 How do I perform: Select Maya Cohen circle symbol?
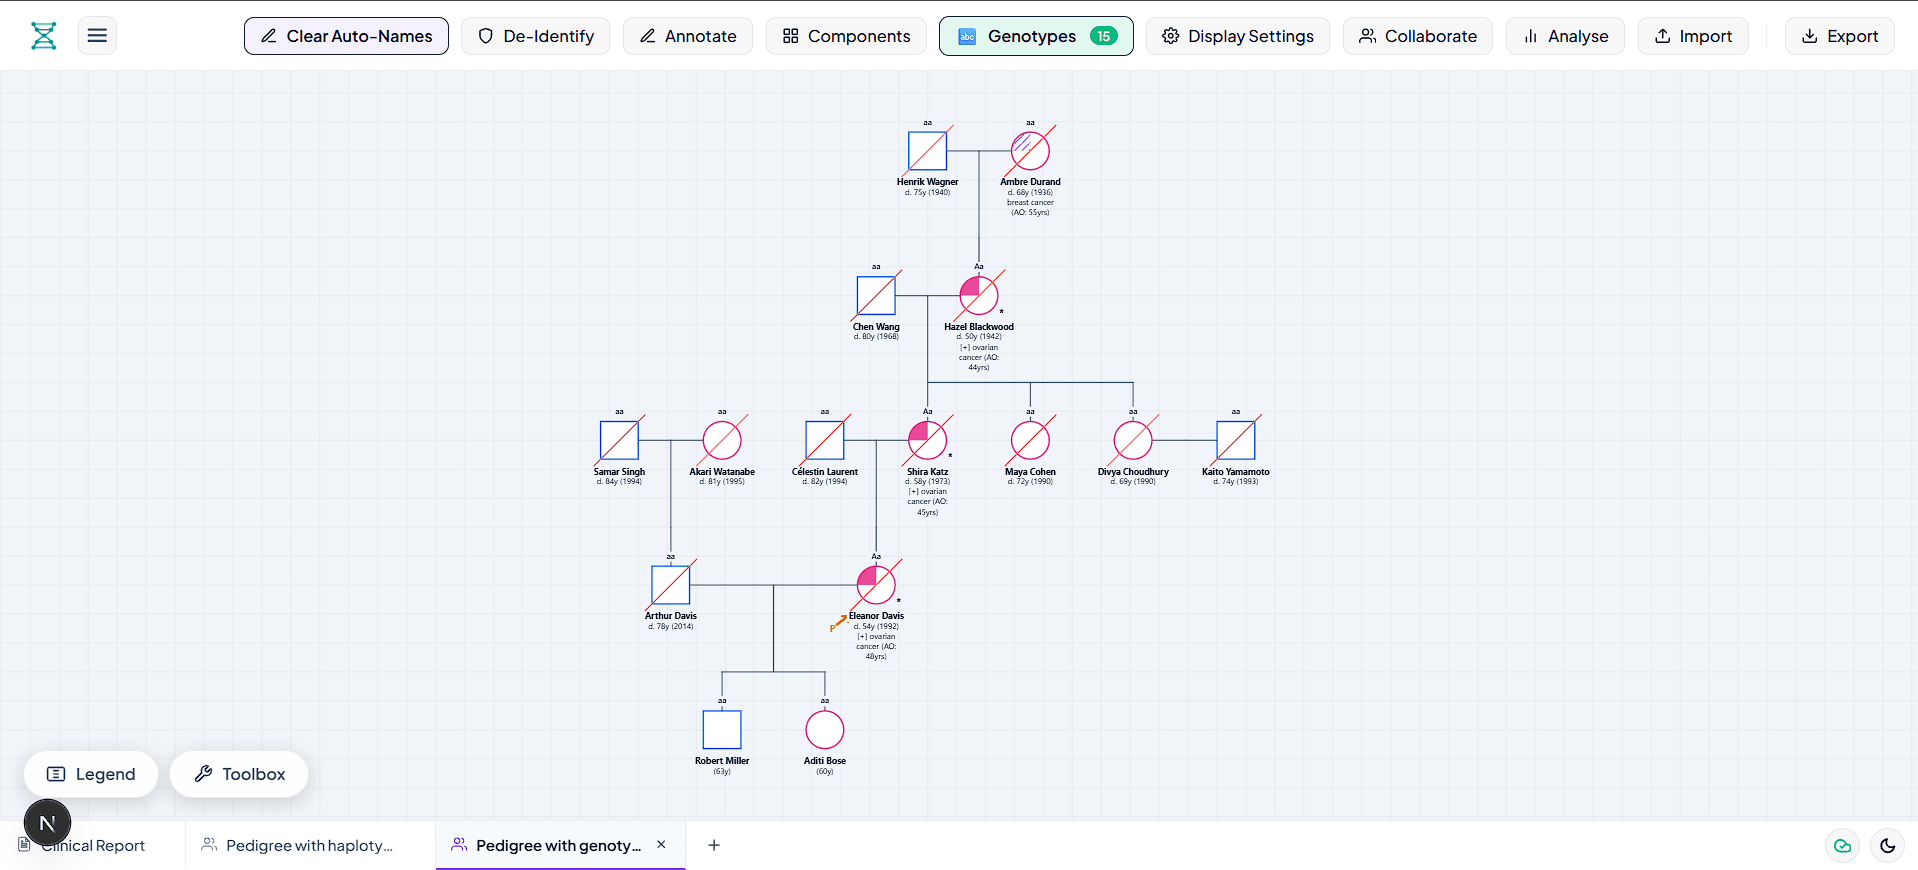coord(1030,440)
